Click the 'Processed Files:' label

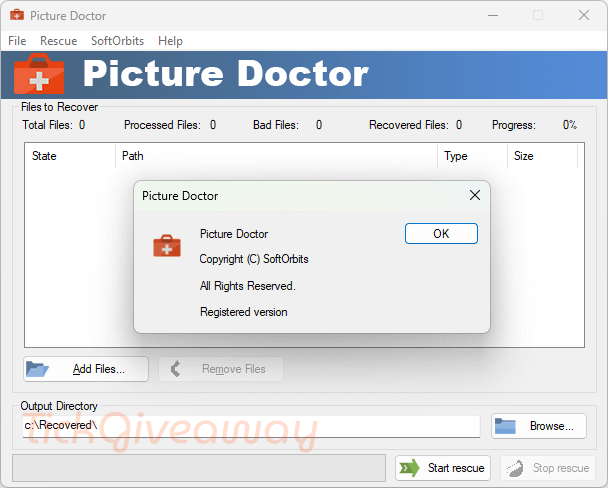tap(162, 125)
